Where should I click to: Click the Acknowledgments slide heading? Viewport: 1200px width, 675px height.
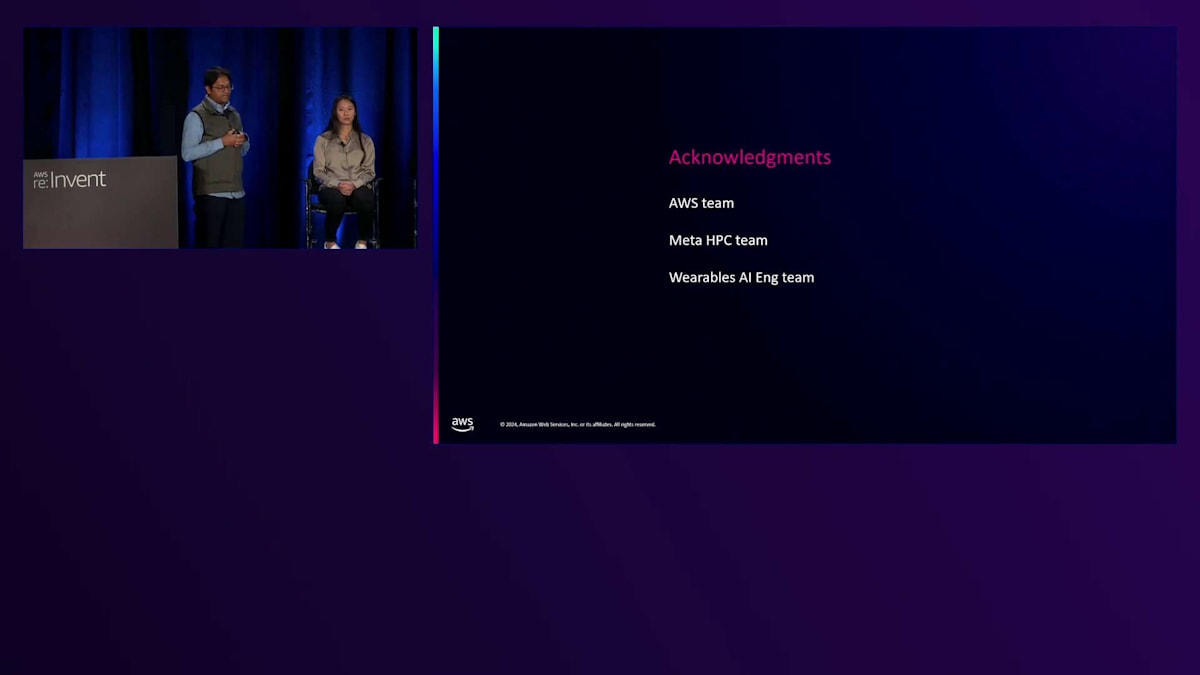pyautogui.click(x=750, y=157)
